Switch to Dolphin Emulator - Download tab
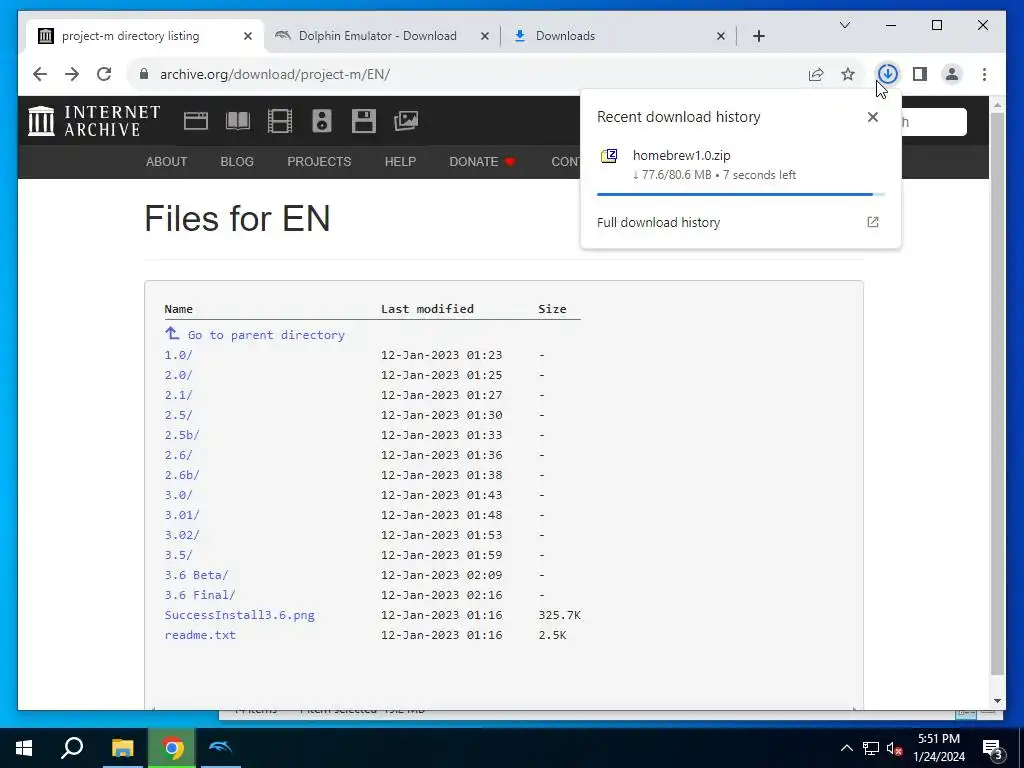The height and width of the screenshot is (768, 1024). point(377,36)
